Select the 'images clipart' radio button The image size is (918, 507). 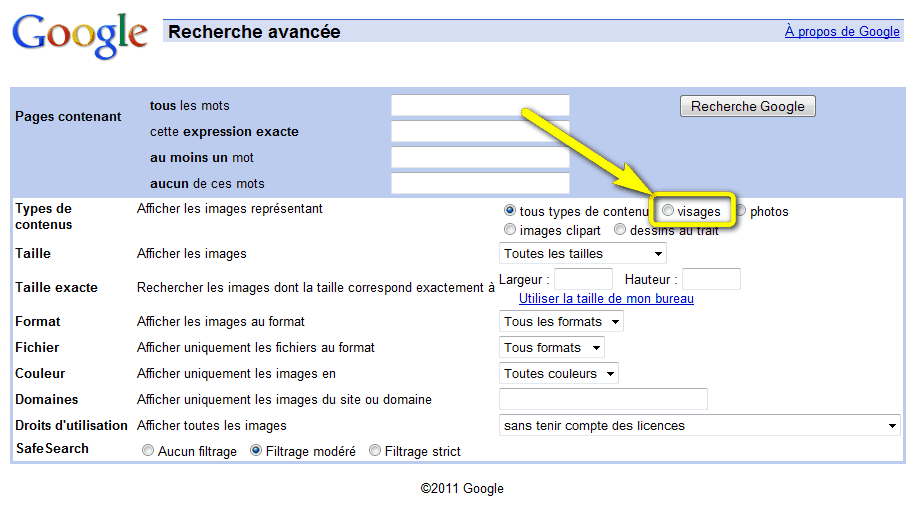(510, 229)
